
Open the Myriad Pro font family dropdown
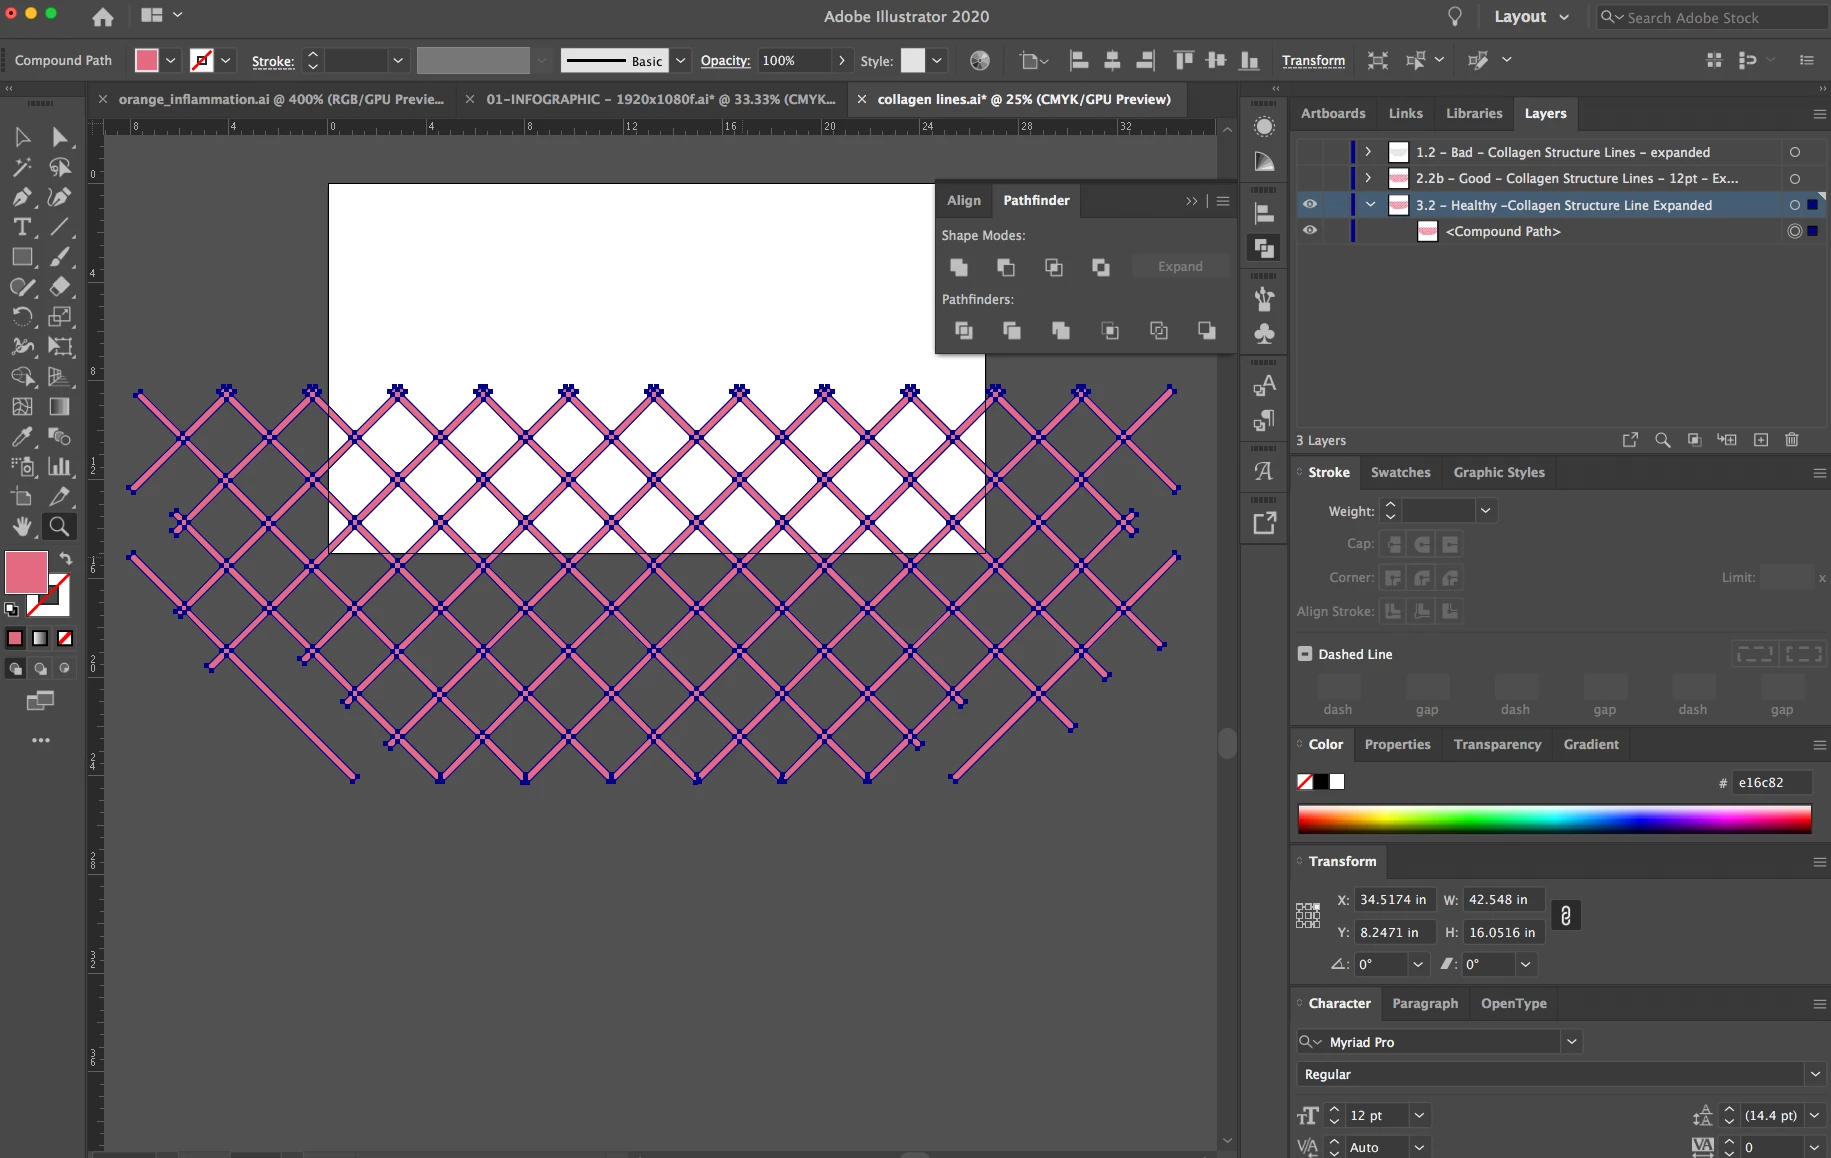pos(1572,1042)
